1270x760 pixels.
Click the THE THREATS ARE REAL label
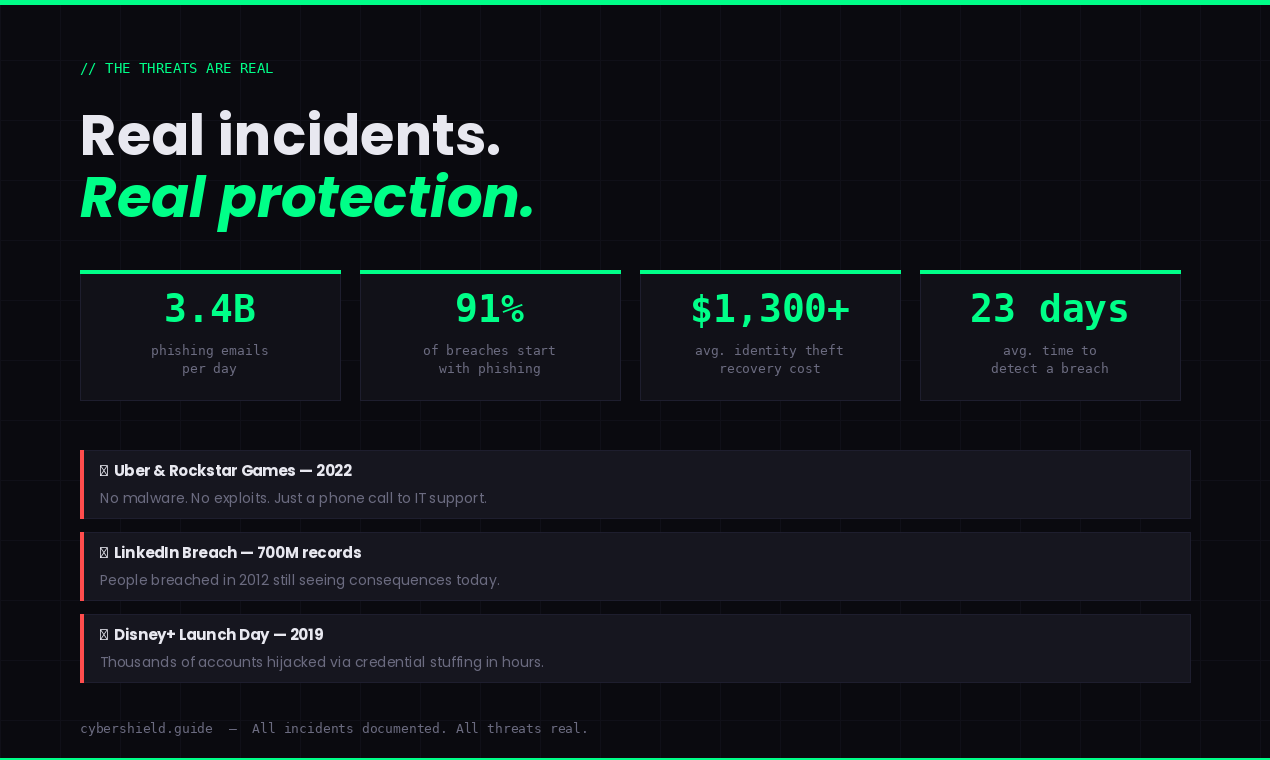coord(176,68)
